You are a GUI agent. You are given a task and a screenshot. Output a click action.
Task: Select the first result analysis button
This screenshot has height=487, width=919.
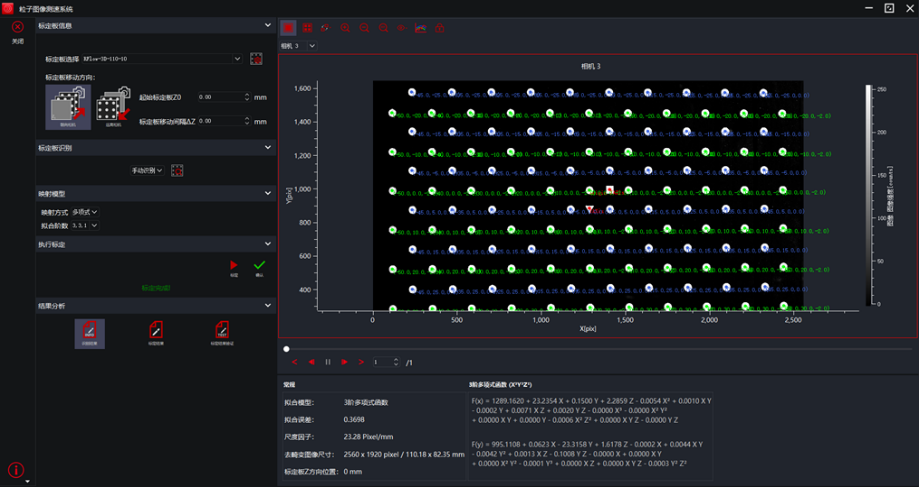tap(89, 331)
